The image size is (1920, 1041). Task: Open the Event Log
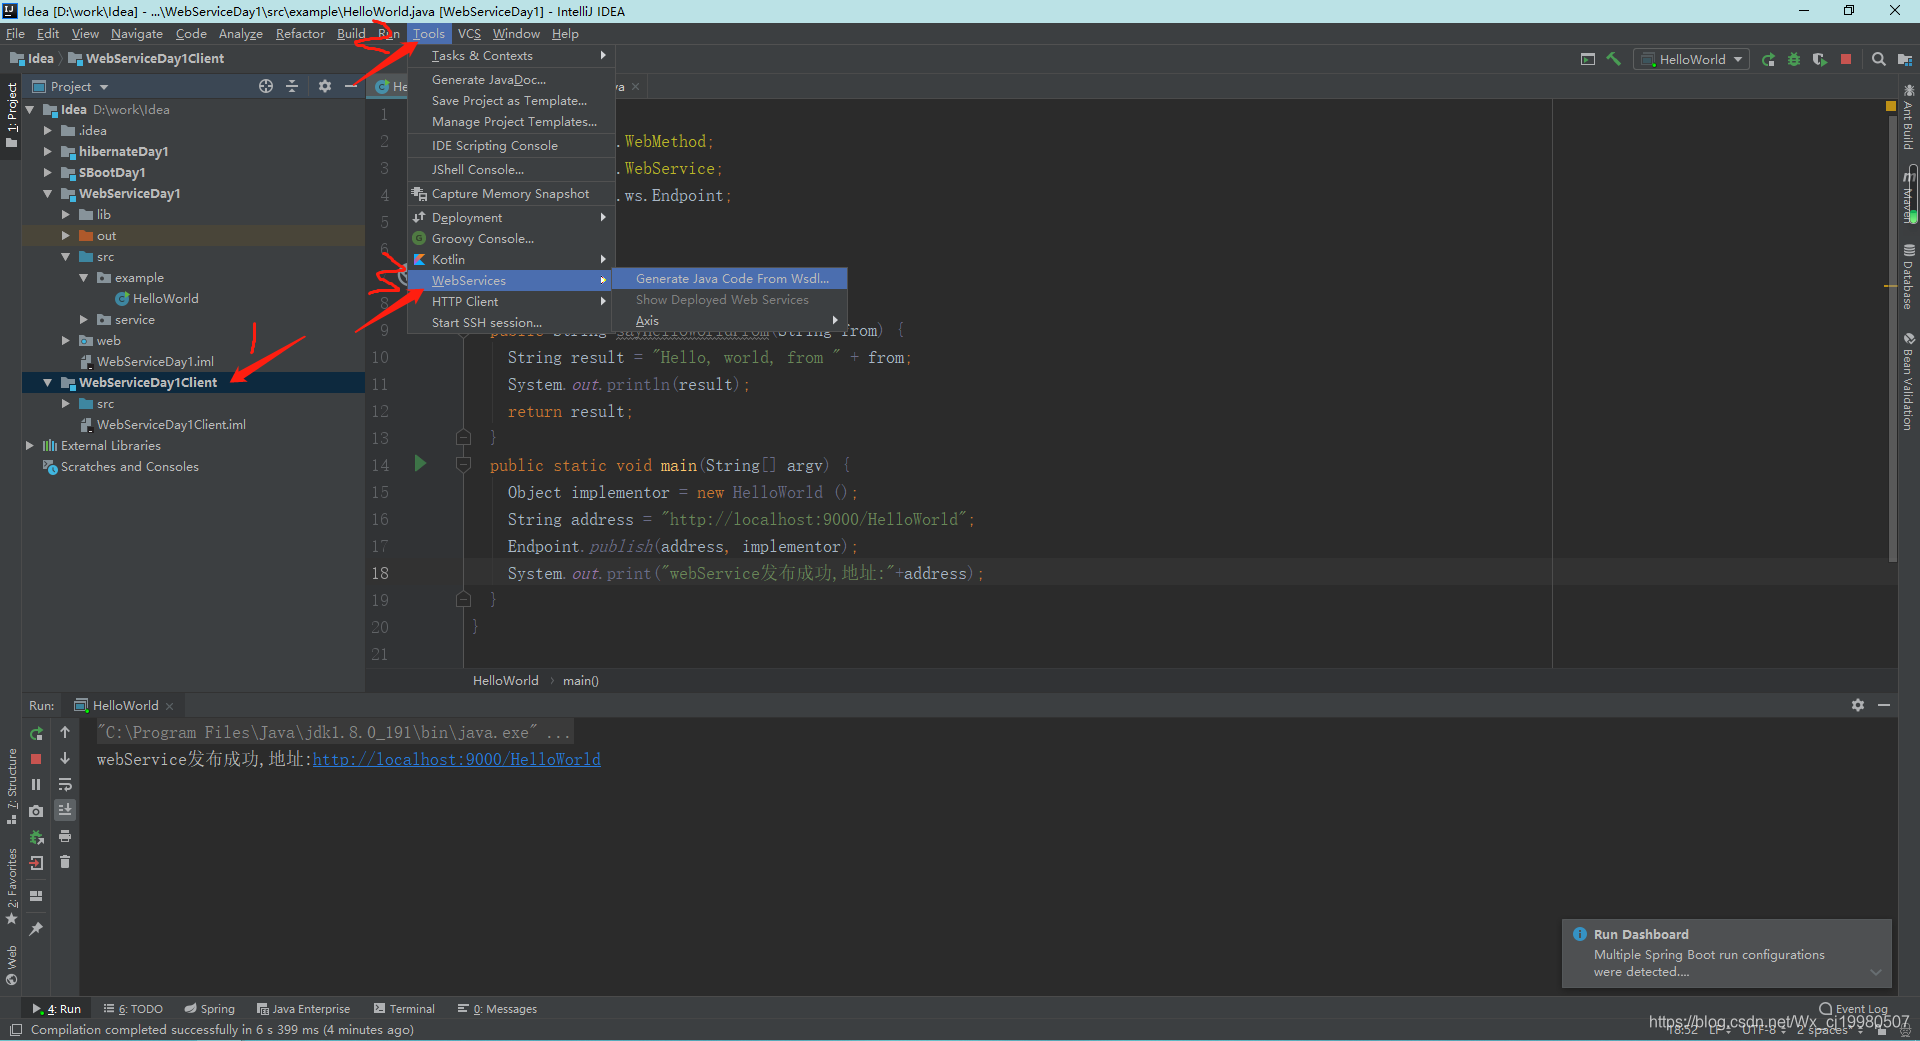pos(1853,1009)
